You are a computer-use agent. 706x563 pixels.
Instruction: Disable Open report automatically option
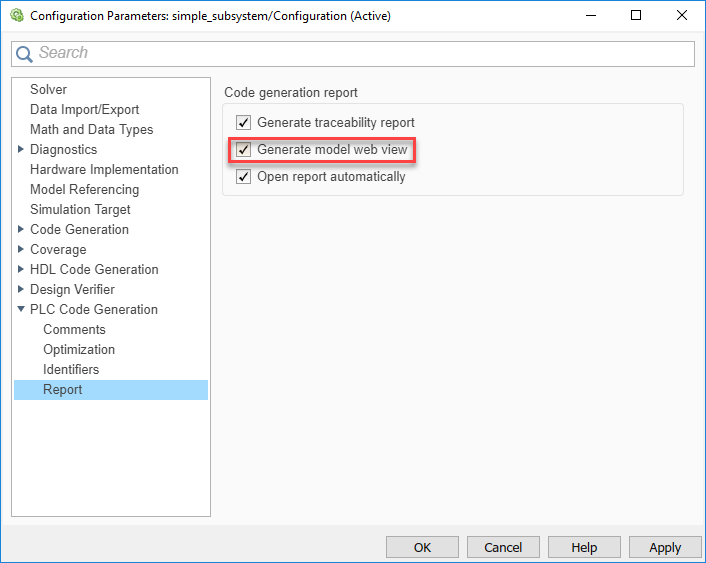(243, 177)
